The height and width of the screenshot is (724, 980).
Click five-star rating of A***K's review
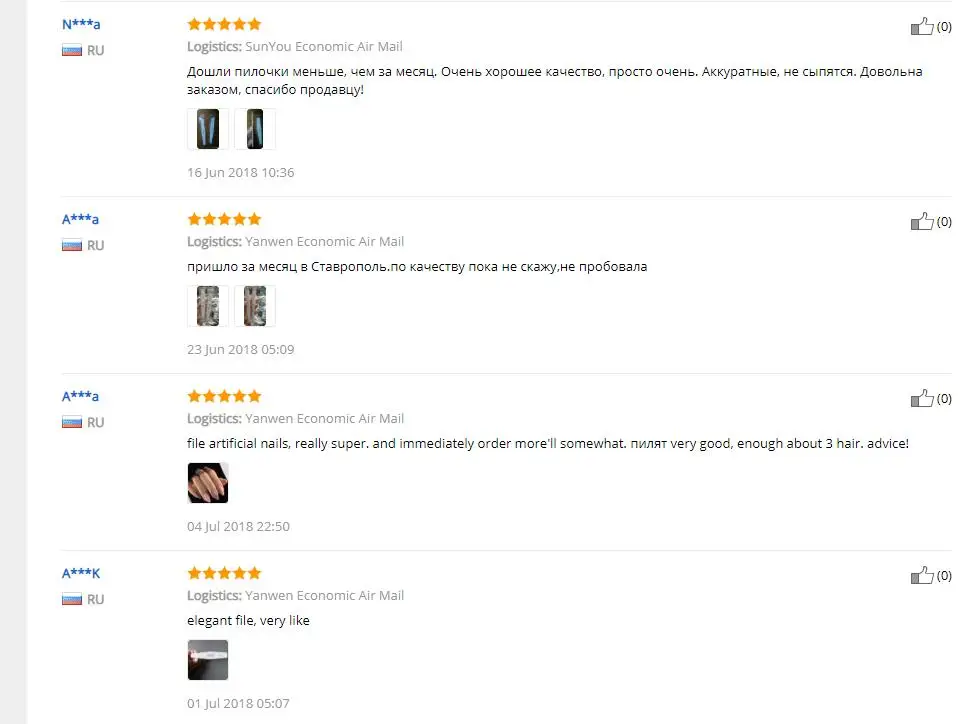(x=224, y=573)
